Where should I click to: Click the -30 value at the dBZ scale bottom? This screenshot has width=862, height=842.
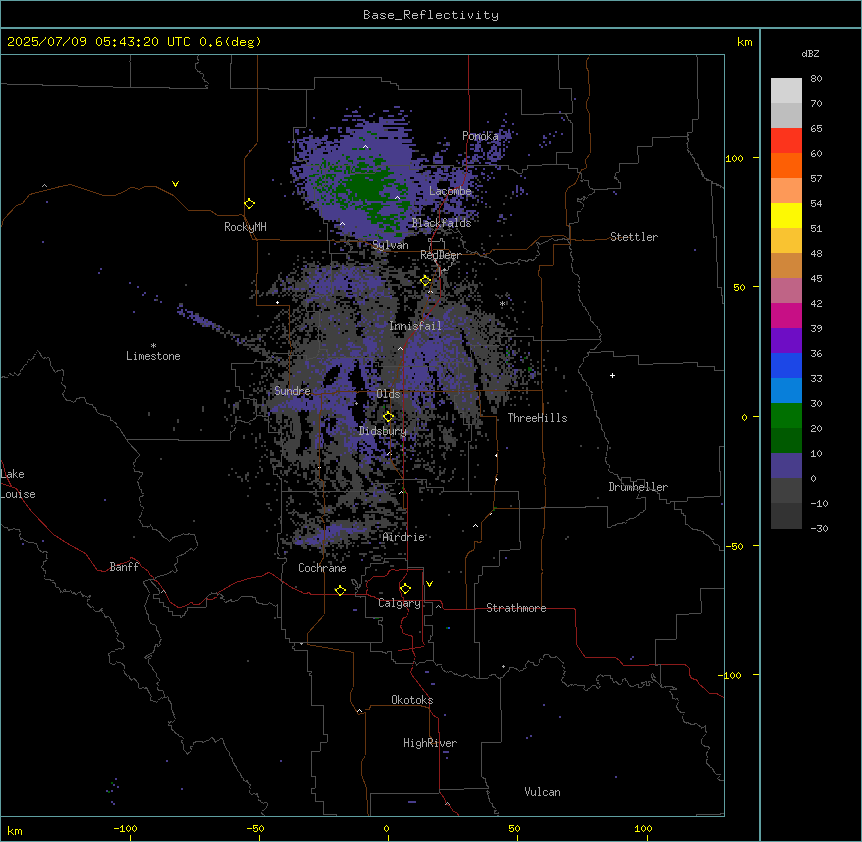(819, 528)
